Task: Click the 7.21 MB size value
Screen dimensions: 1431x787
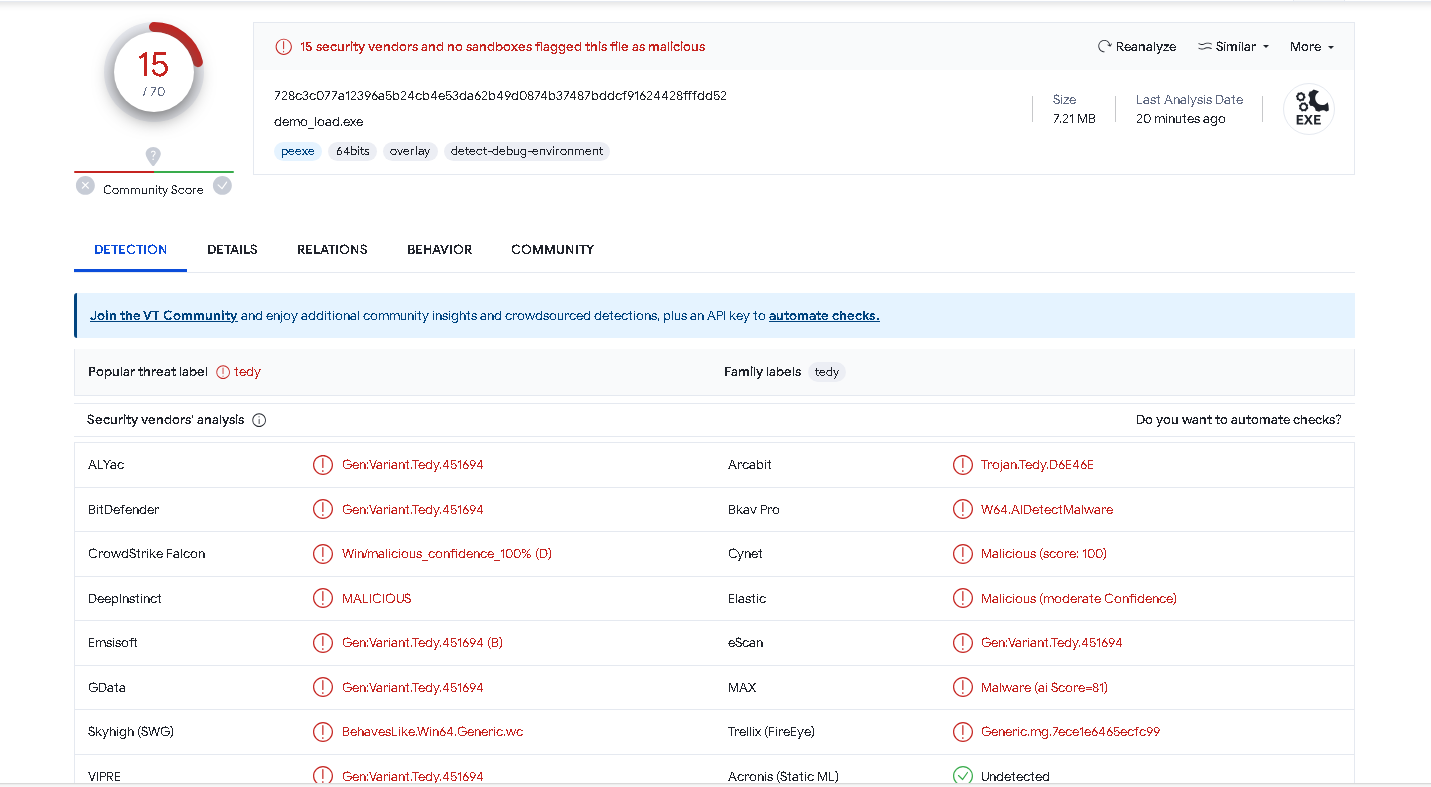Action: click(x=1073, y=119)
